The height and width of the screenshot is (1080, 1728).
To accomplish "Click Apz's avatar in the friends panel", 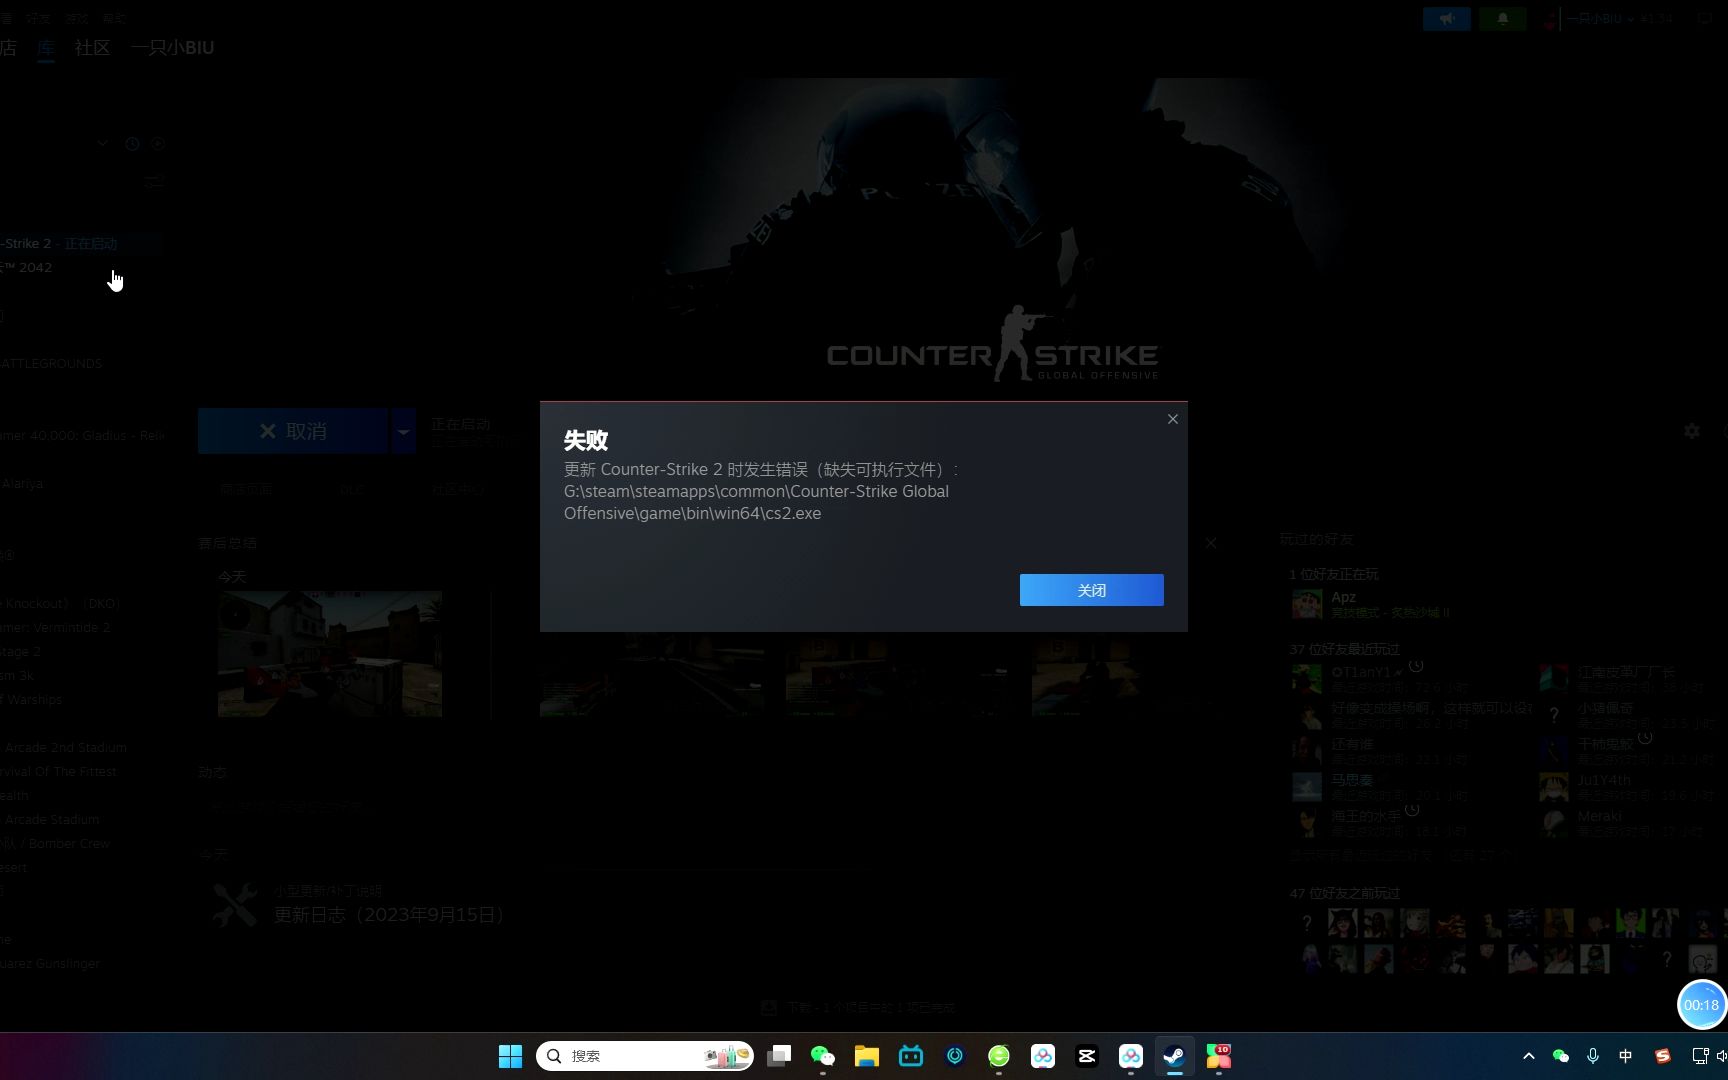I will point(1307,604).
